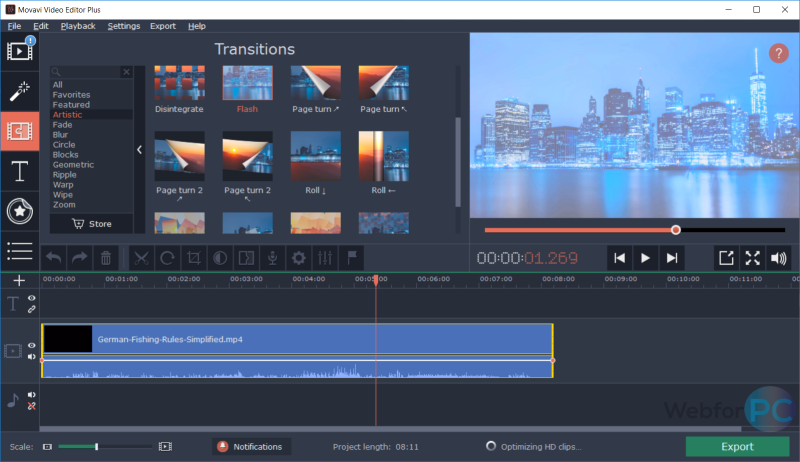Open the Titles tab in sidebar
Image resolution: width=800 pixels, height=462 pixels.
(x=19, y=171)
